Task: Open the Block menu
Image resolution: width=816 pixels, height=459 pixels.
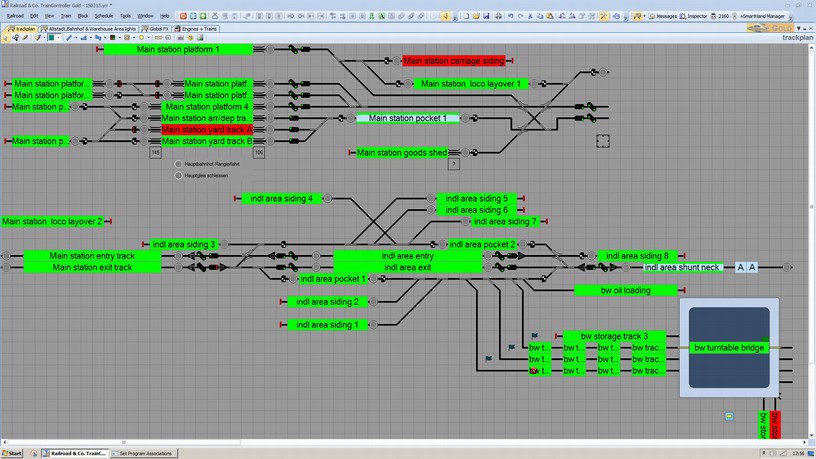Action: click(83, 16)
